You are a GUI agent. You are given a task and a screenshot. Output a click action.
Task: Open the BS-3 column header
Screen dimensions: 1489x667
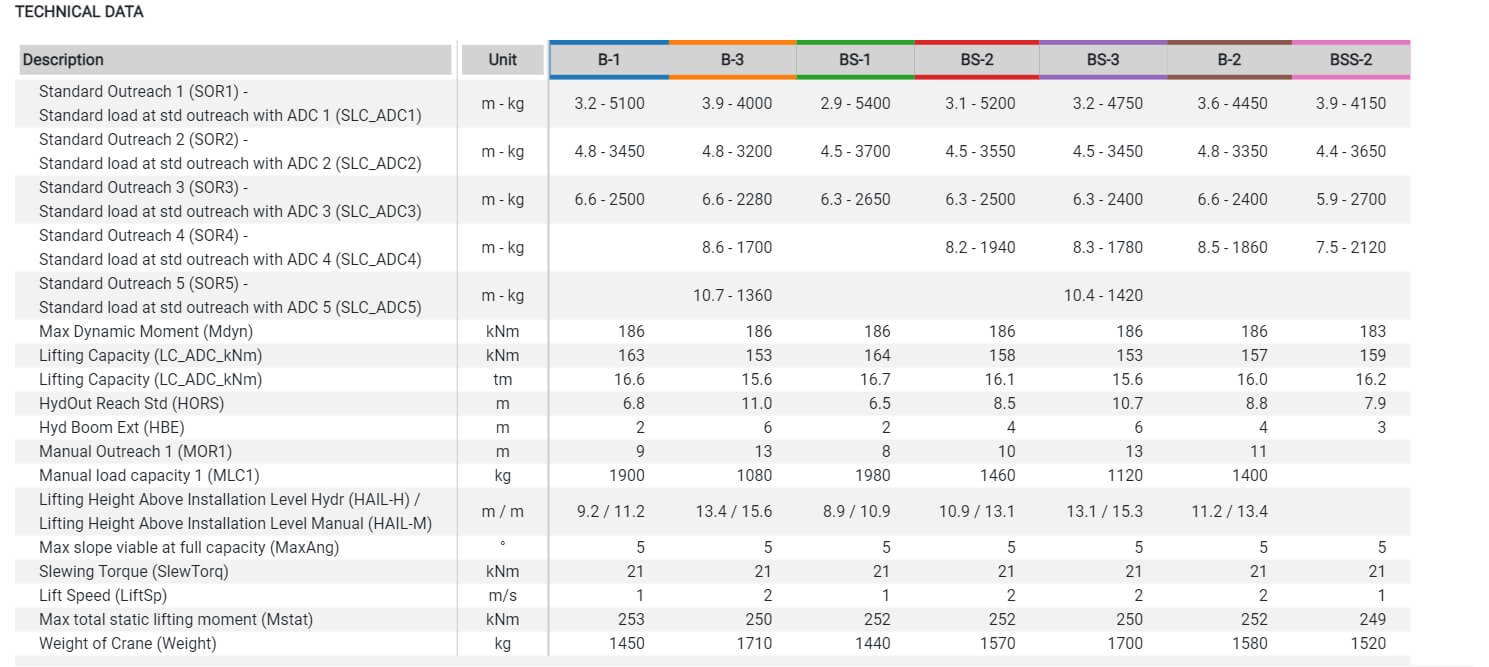pos(1103,60)
